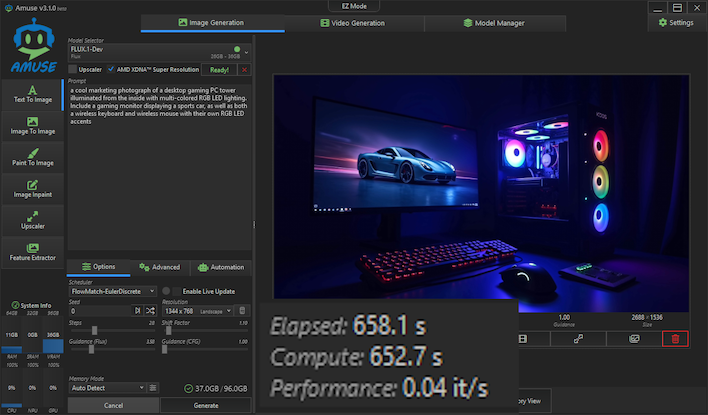Open the Image To Image mode
The height and width of the screenshot is (415, 708).
click(33, 126)
